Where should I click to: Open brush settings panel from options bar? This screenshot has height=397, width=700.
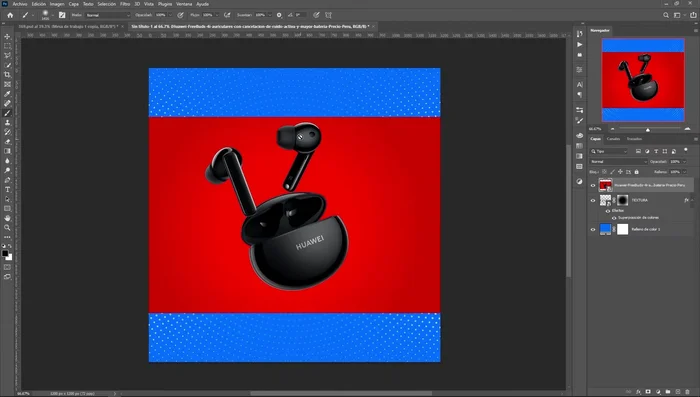point(62,15)
